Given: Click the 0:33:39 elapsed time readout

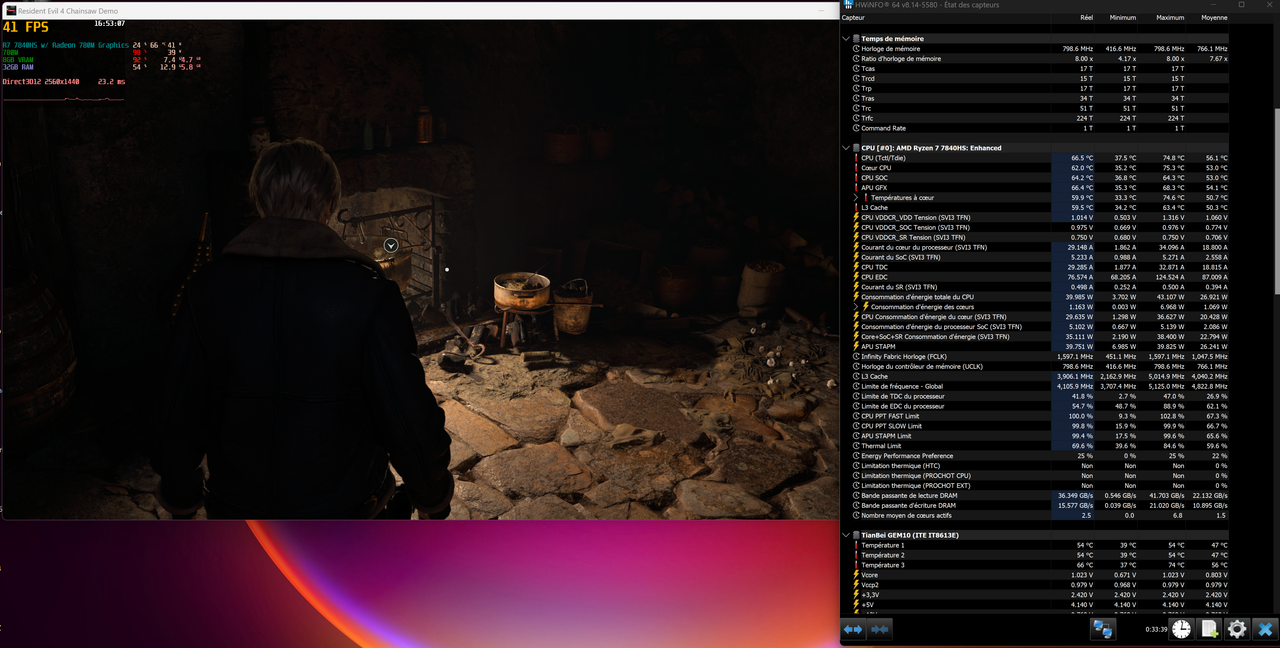Looking at the screenshot, I should pos(1156,630).
